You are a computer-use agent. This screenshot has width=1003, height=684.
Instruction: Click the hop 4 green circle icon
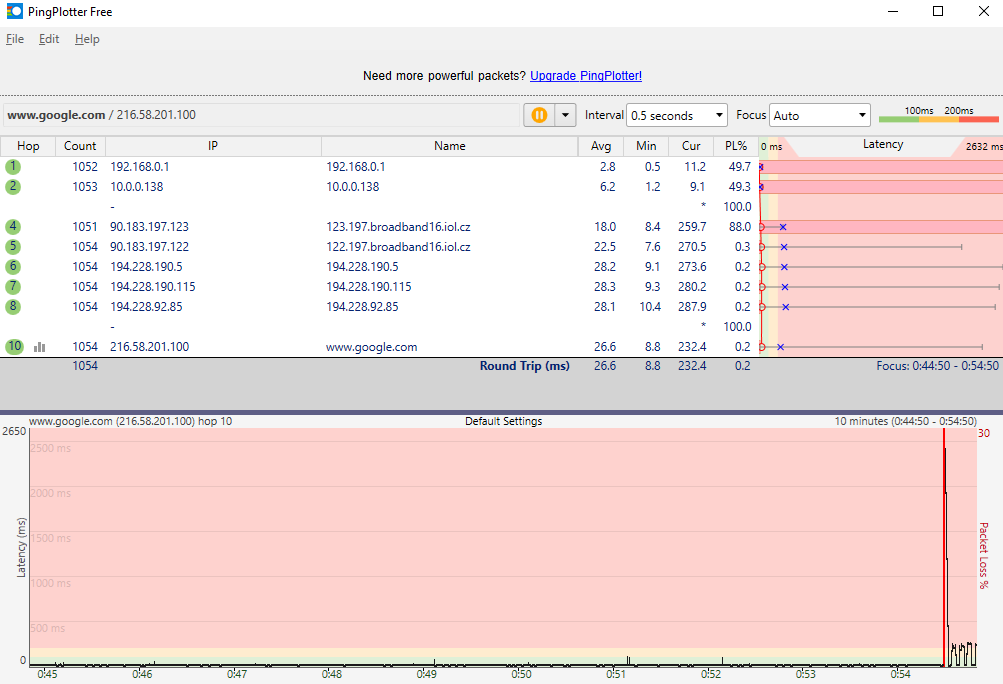pos(12,227)
